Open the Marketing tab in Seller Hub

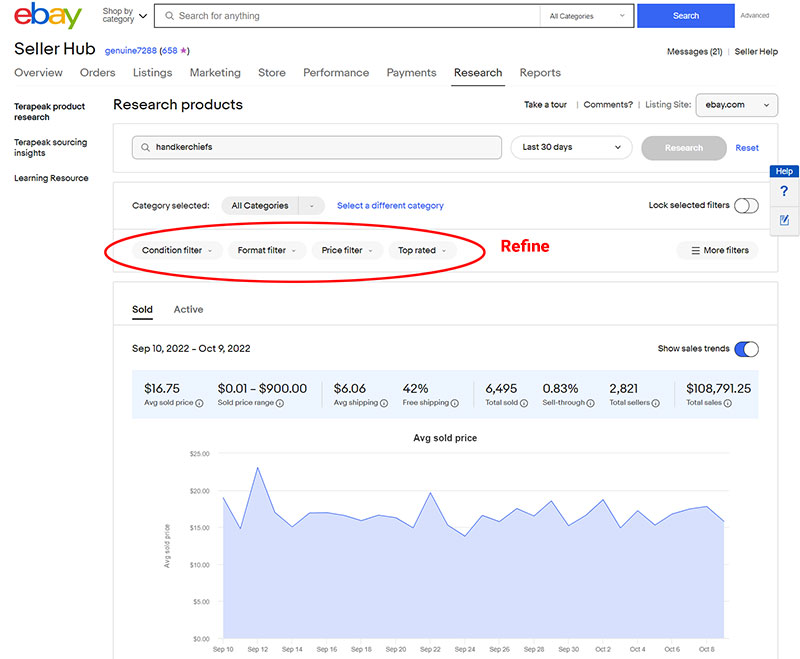215,73
